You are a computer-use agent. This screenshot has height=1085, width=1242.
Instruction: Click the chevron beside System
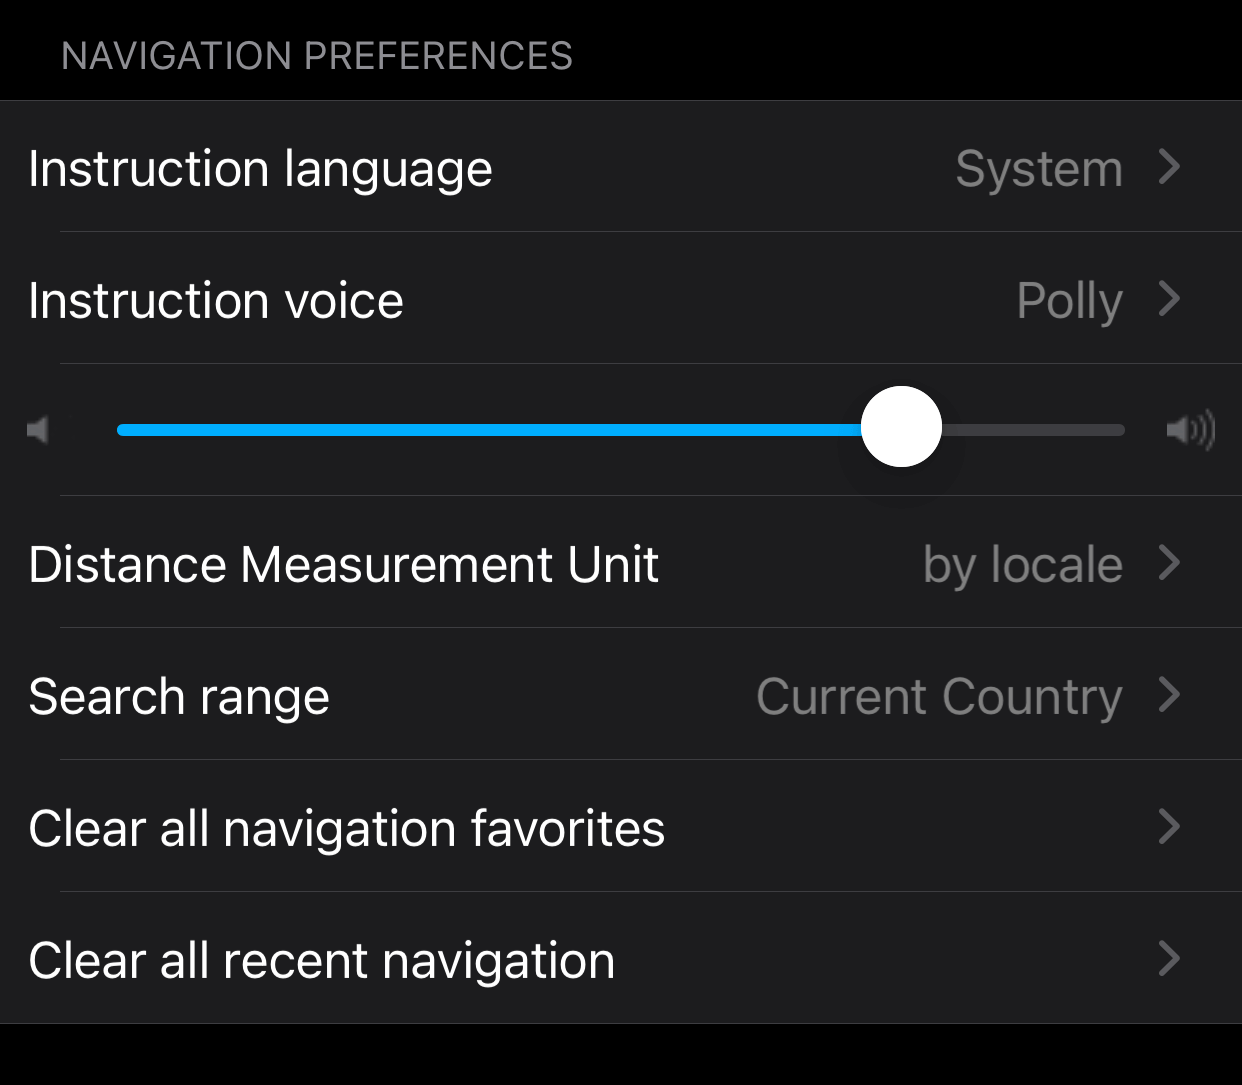pyautogui.click(x=1170, y=166)
